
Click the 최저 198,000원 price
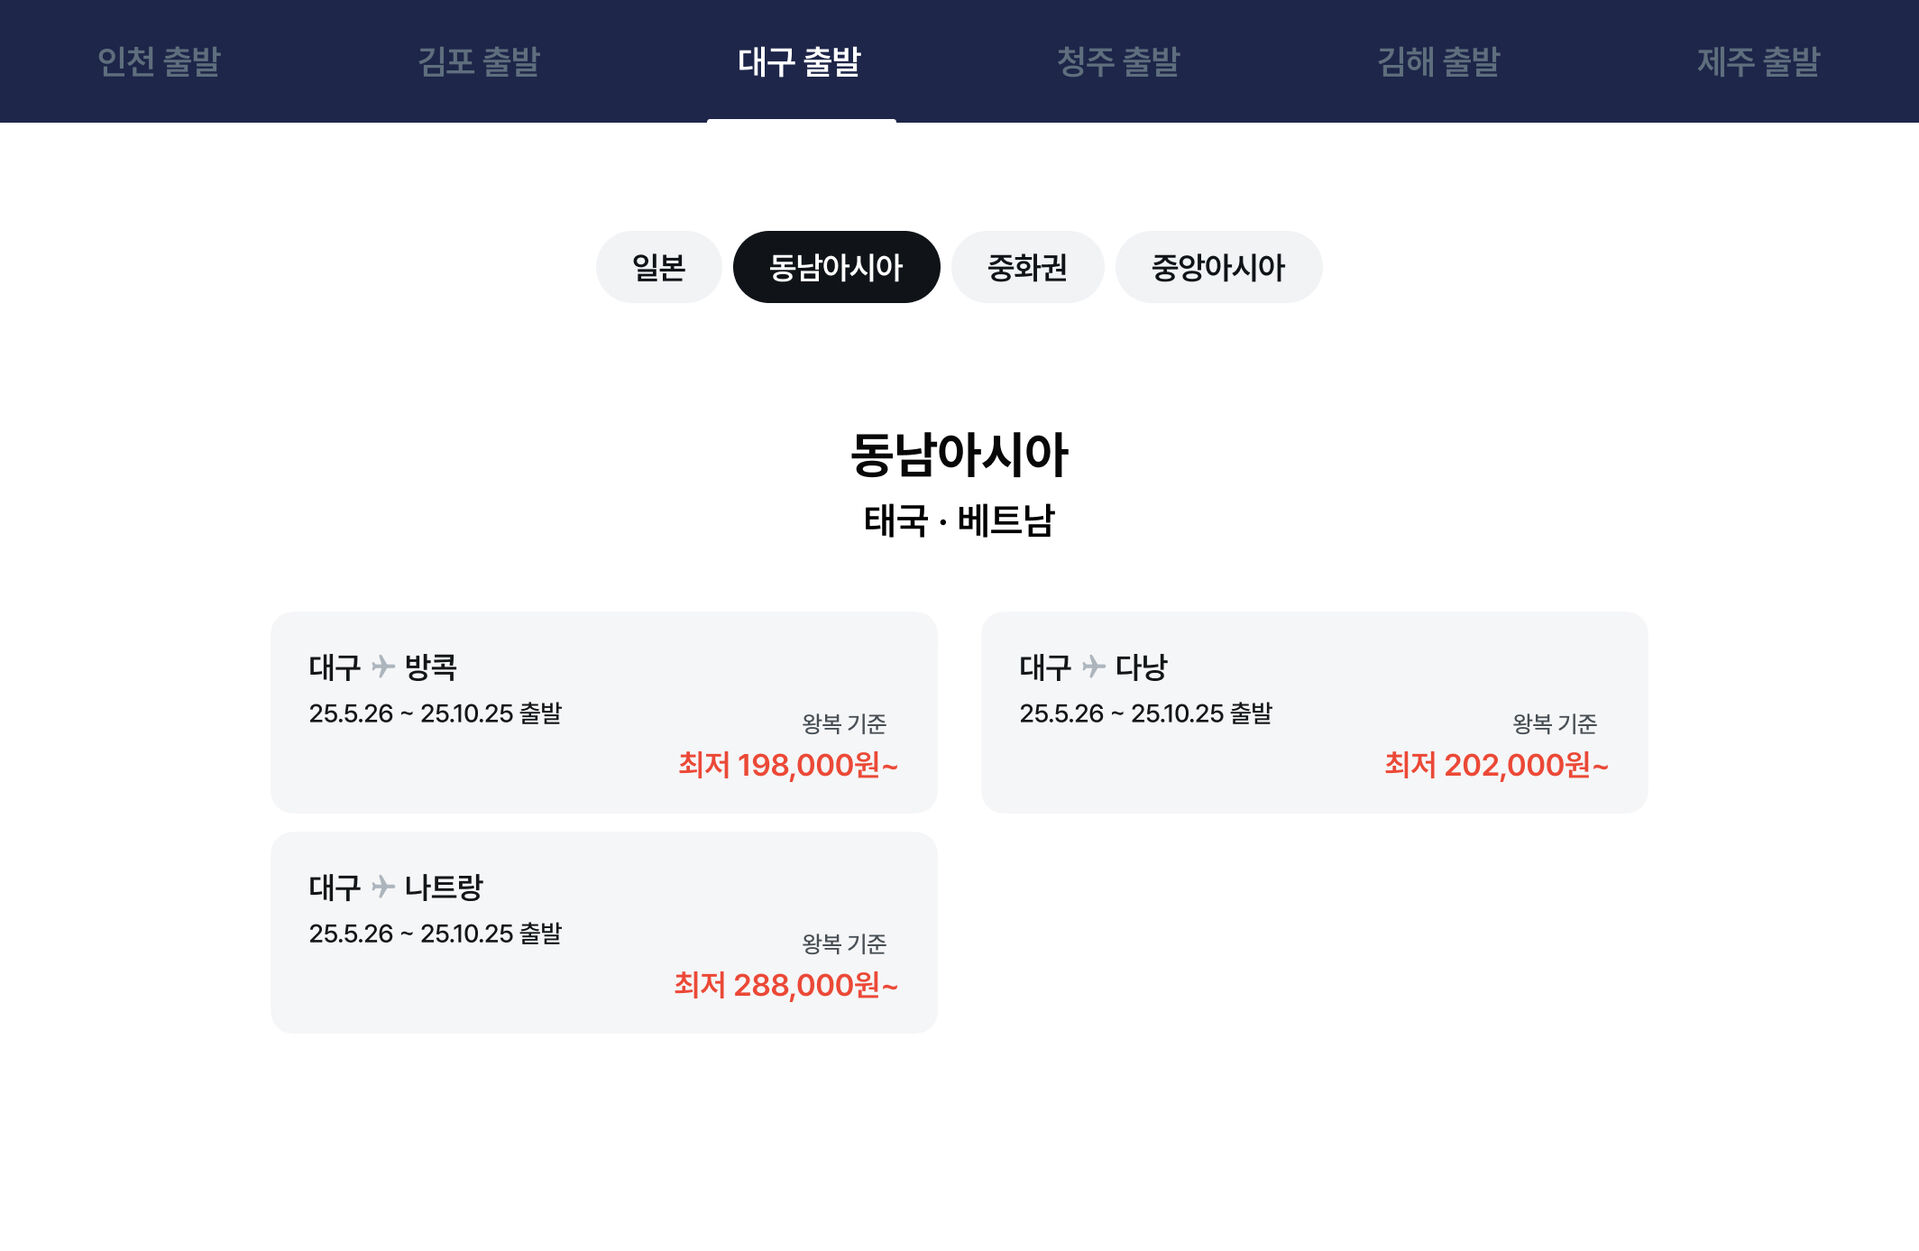click(788, 765)
